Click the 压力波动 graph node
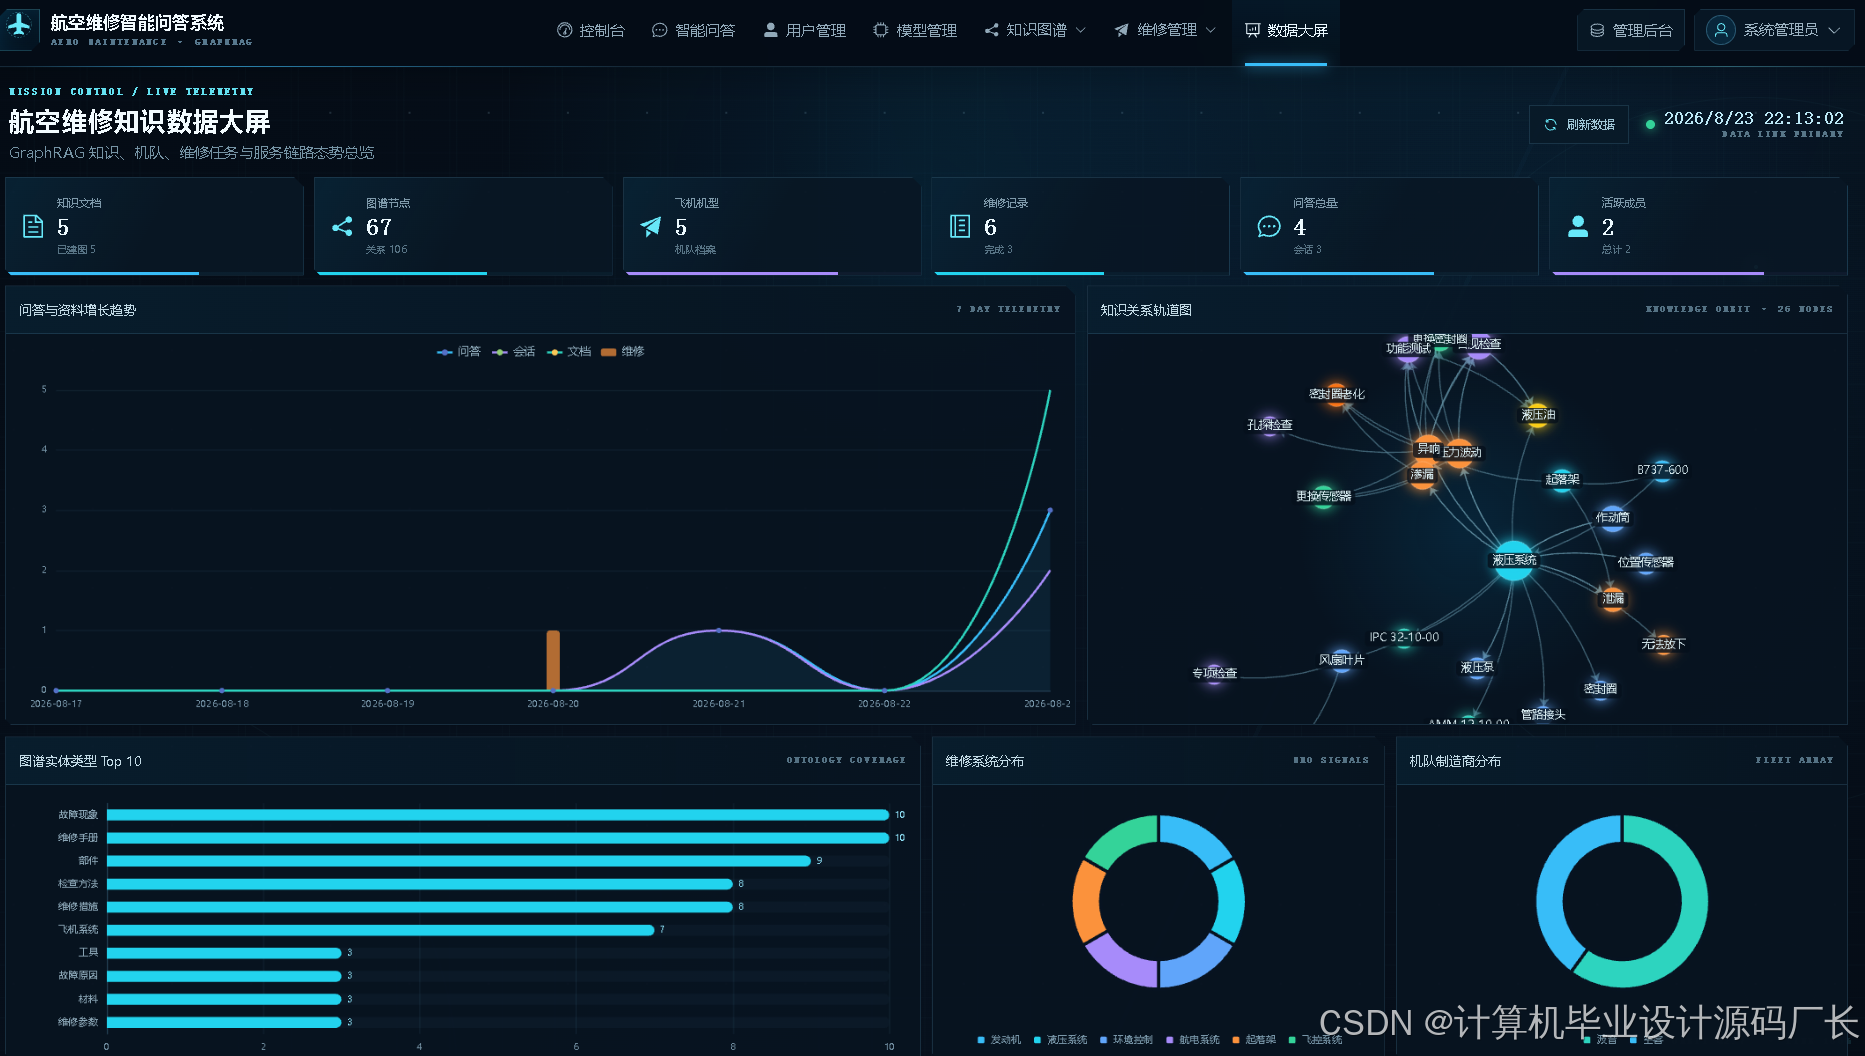 [x=1460, y=452]
